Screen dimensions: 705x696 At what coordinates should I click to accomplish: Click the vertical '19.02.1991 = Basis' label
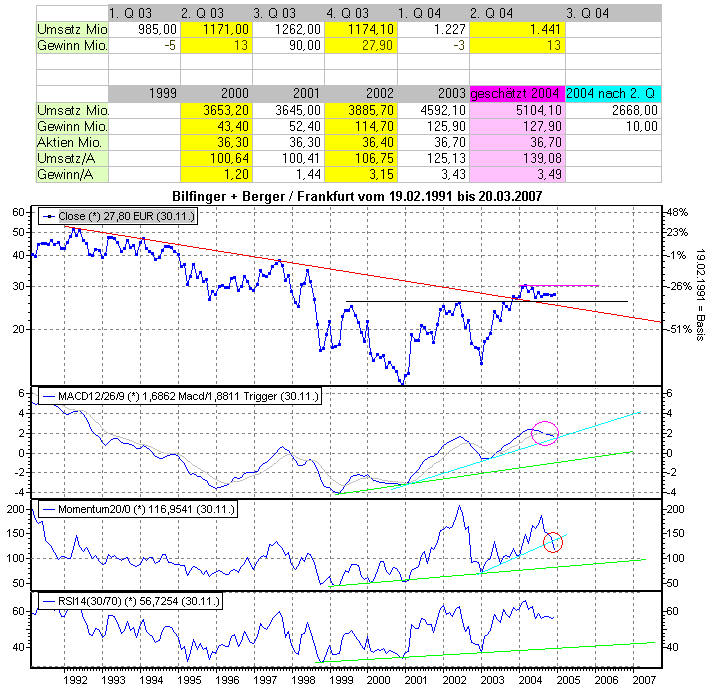(699, 295)
